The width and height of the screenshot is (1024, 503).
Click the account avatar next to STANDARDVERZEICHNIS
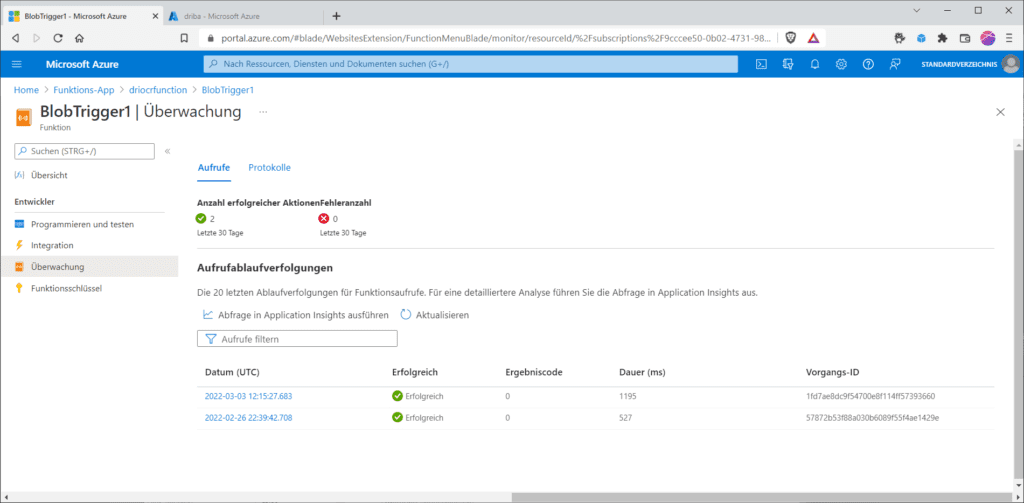coord(1010,64)
